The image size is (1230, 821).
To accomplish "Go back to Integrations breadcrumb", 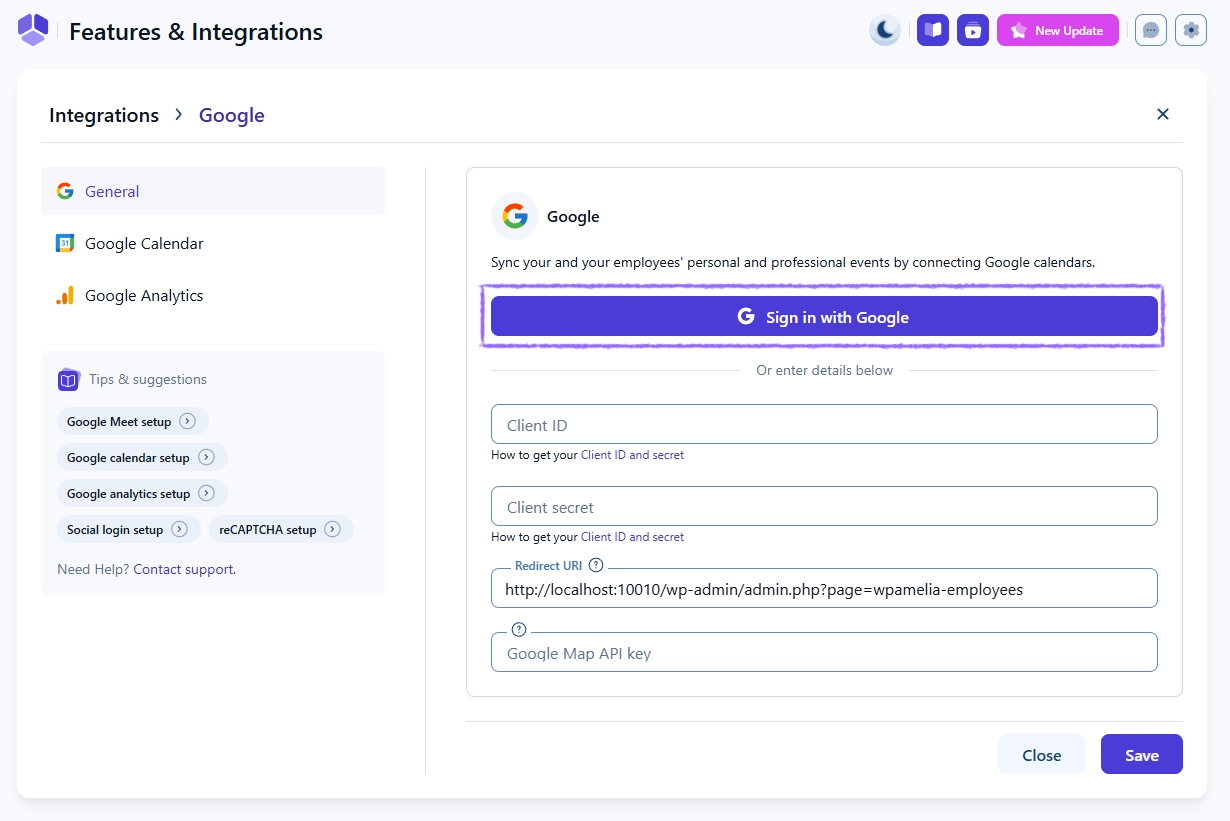I will click(x=104, y=115).
